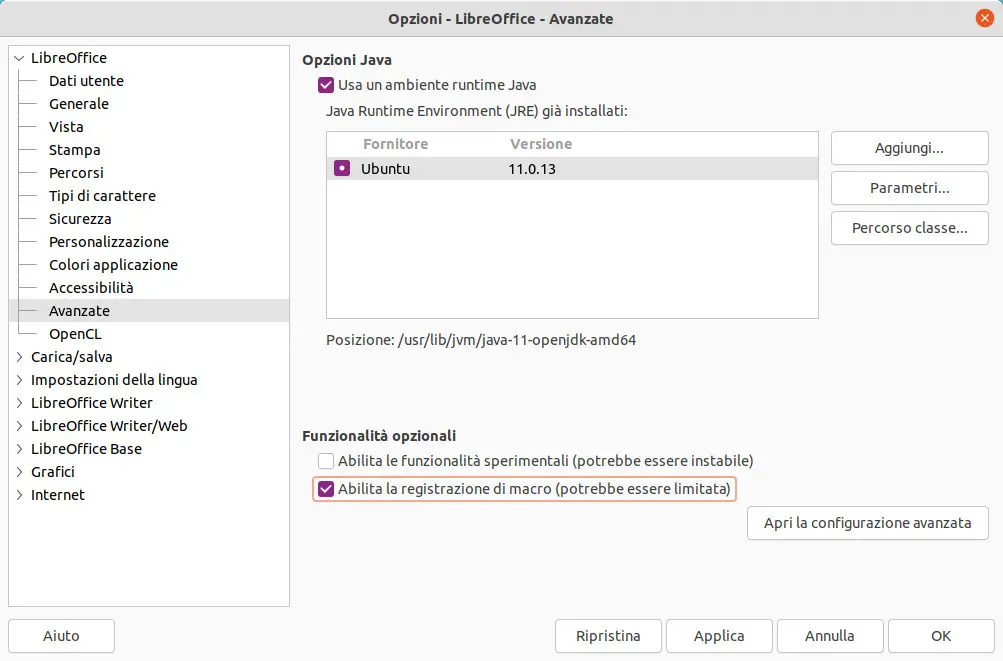Select Personalizzazione in the tree
Image resolution: width=1003 pixels, height=661 pixels.
pyautogui.click(x=109, y=242)
